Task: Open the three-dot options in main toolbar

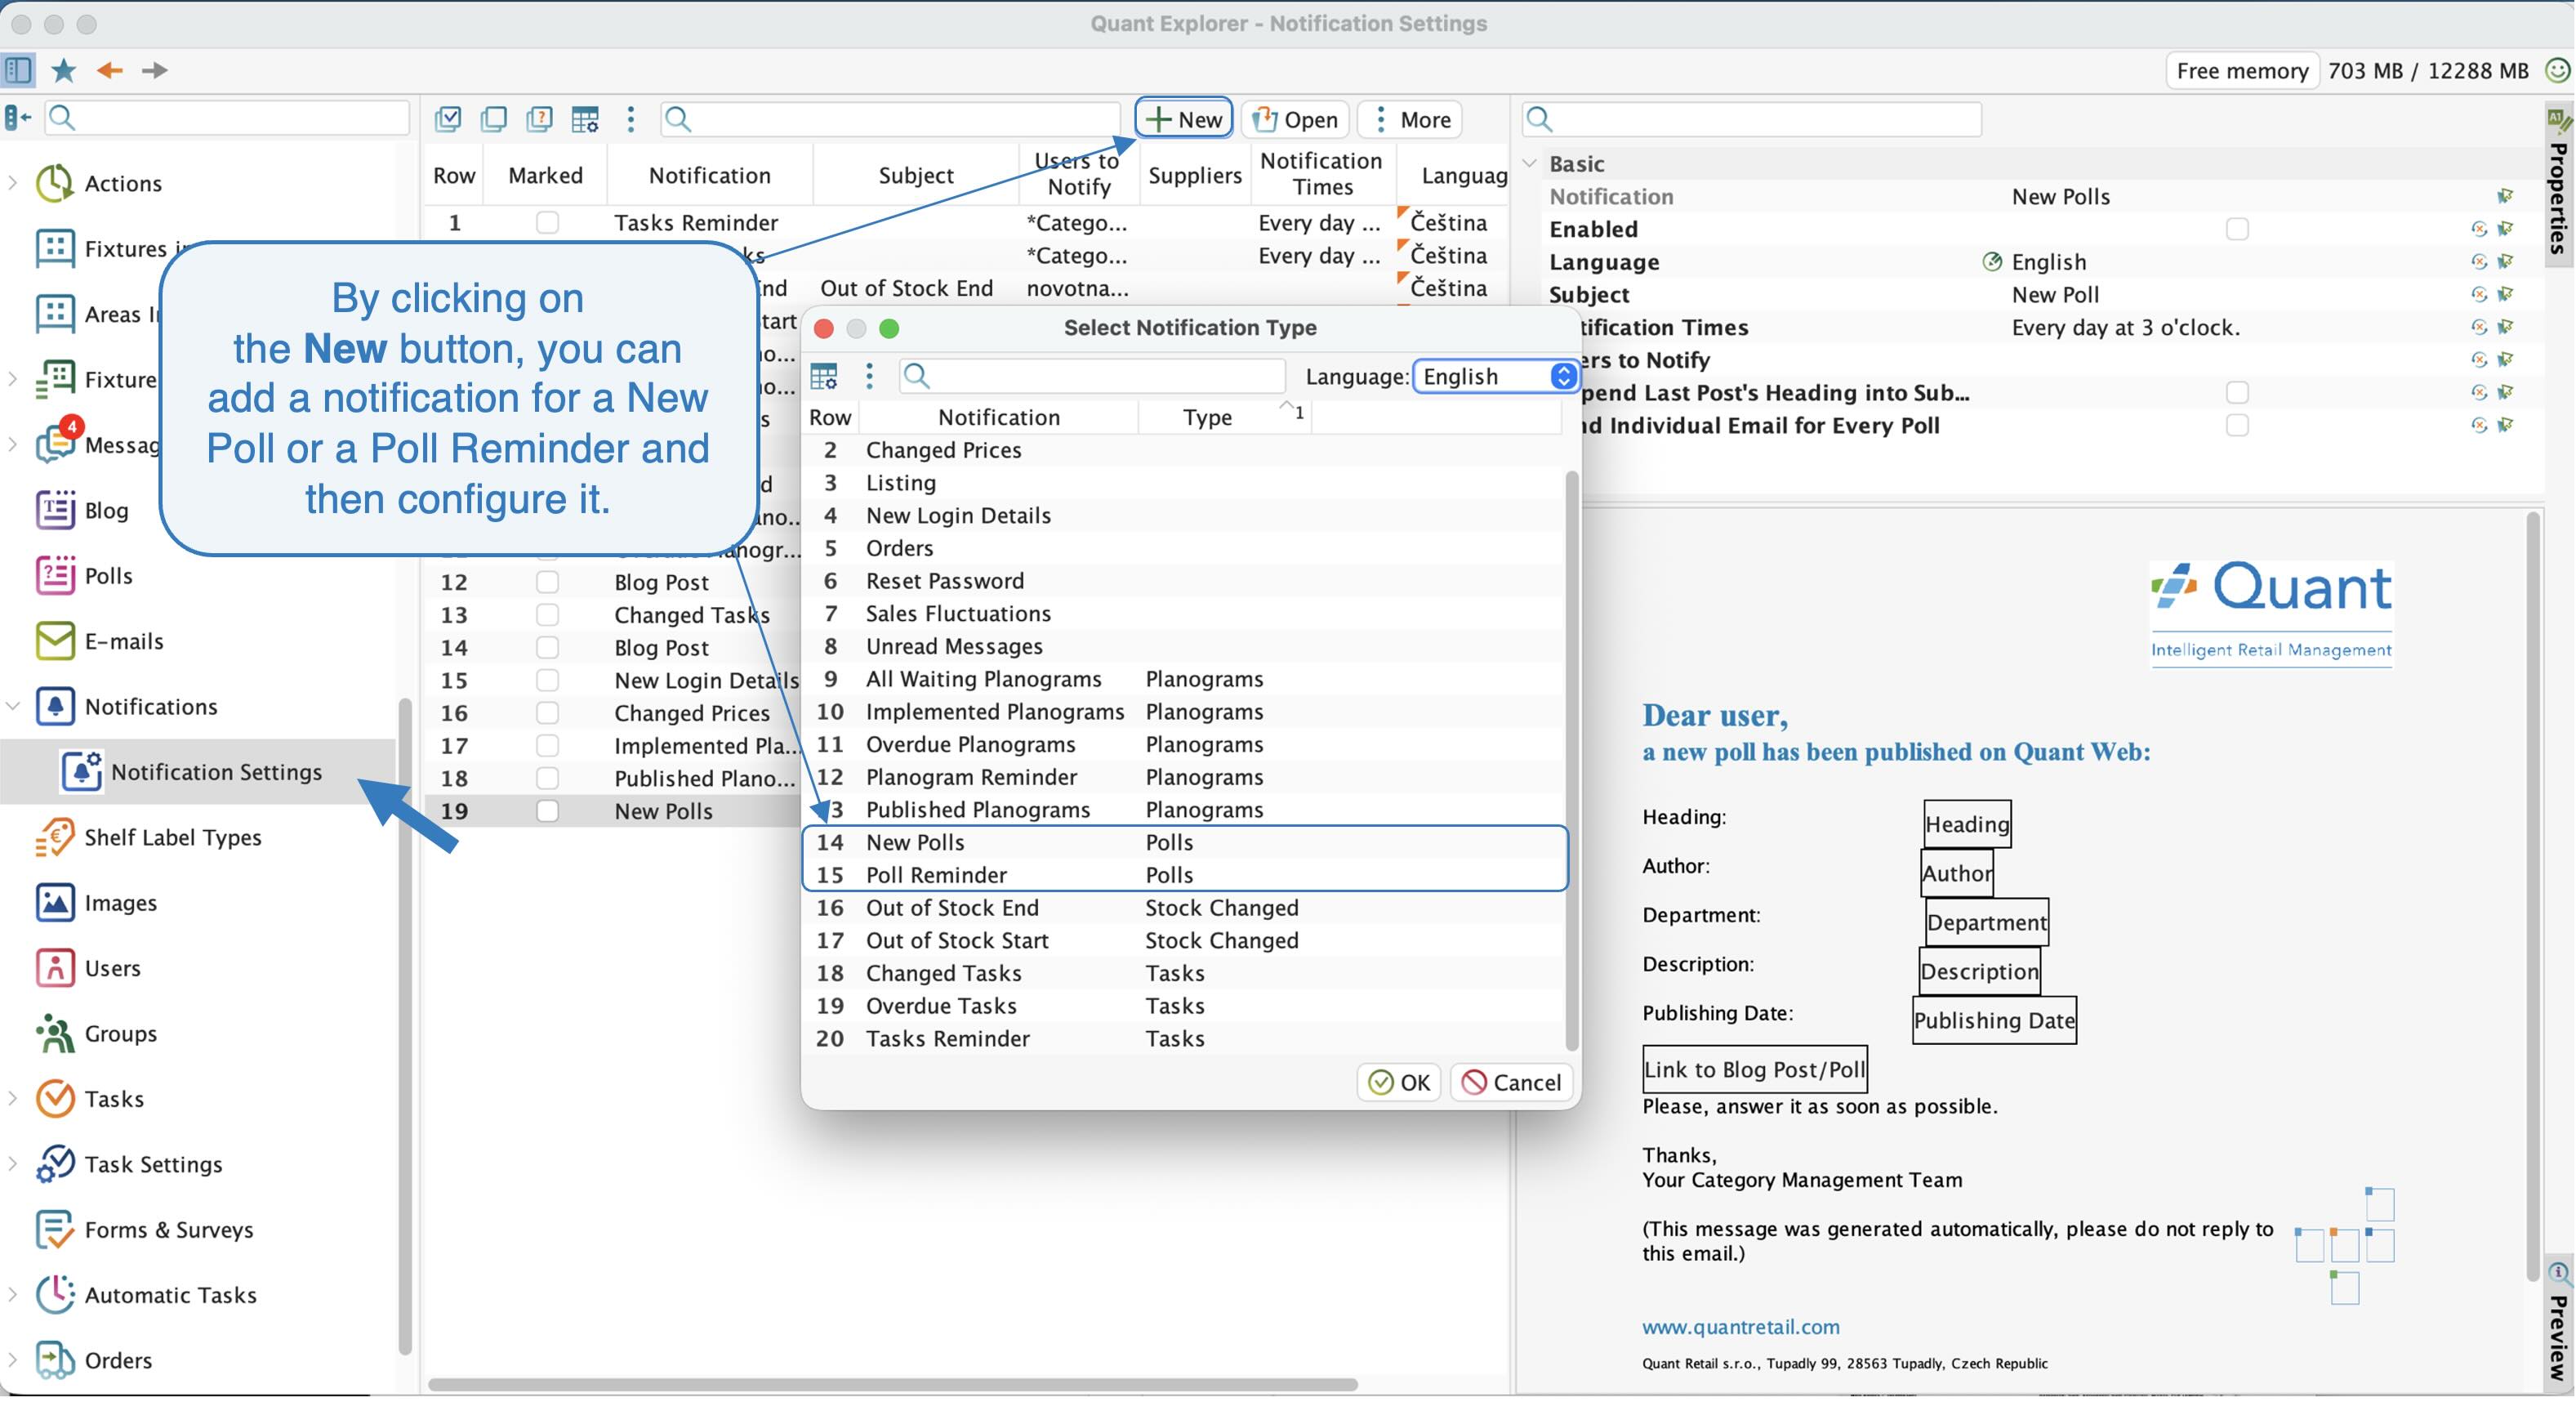Action: [631, 119]
